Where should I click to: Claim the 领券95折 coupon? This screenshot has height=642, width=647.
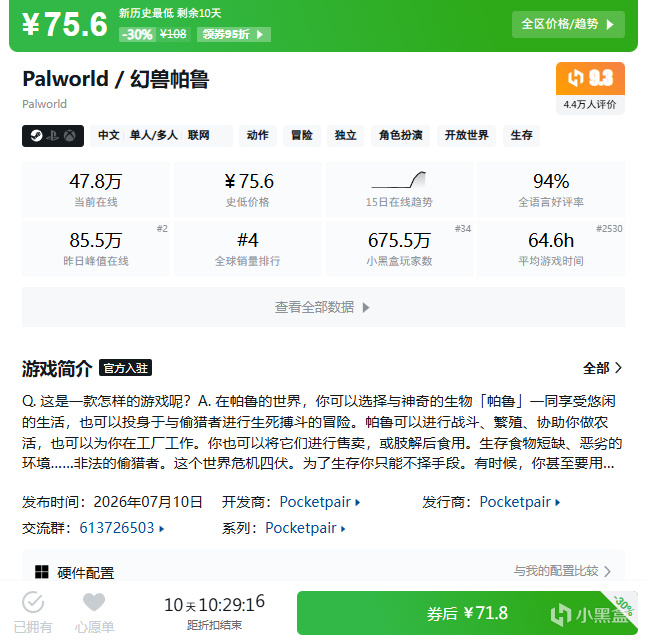(x=234, y=34)
